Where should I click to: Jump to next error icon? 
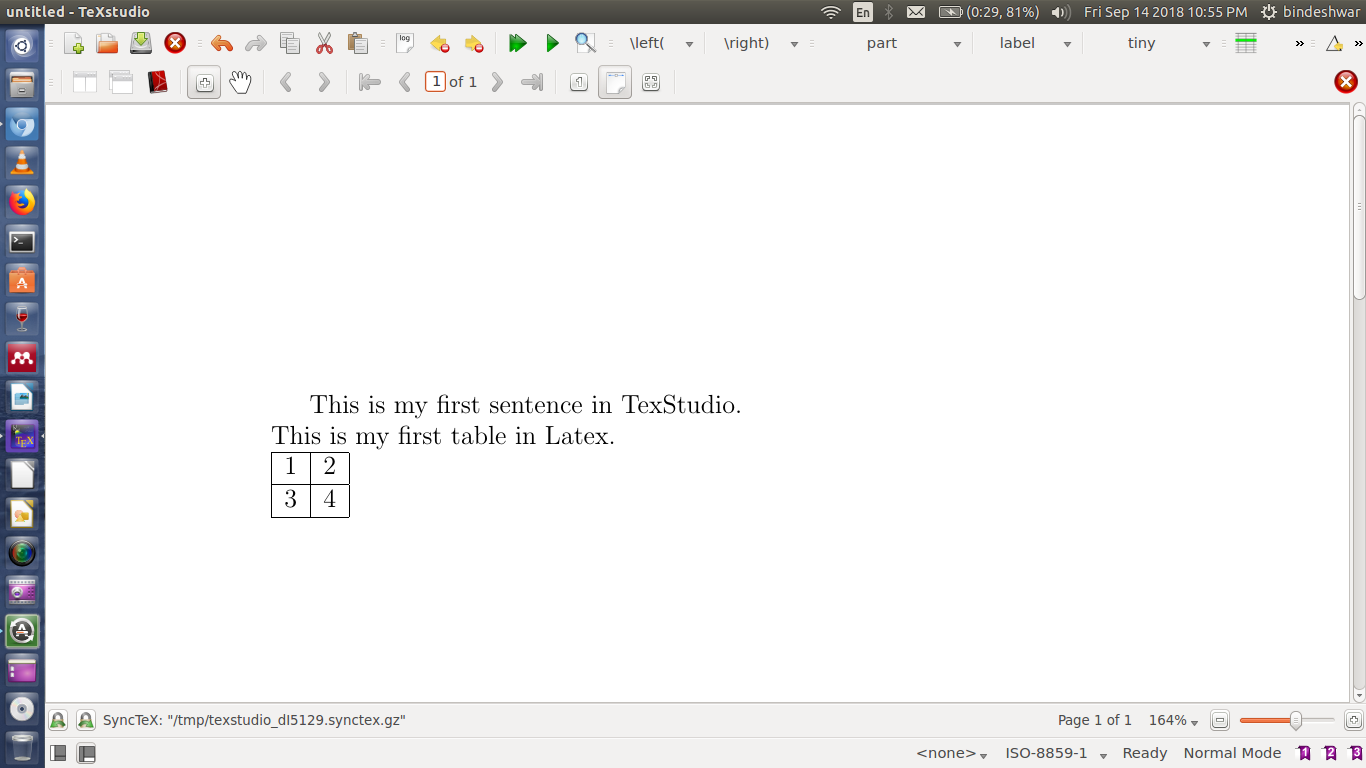(x=473, y=43)
